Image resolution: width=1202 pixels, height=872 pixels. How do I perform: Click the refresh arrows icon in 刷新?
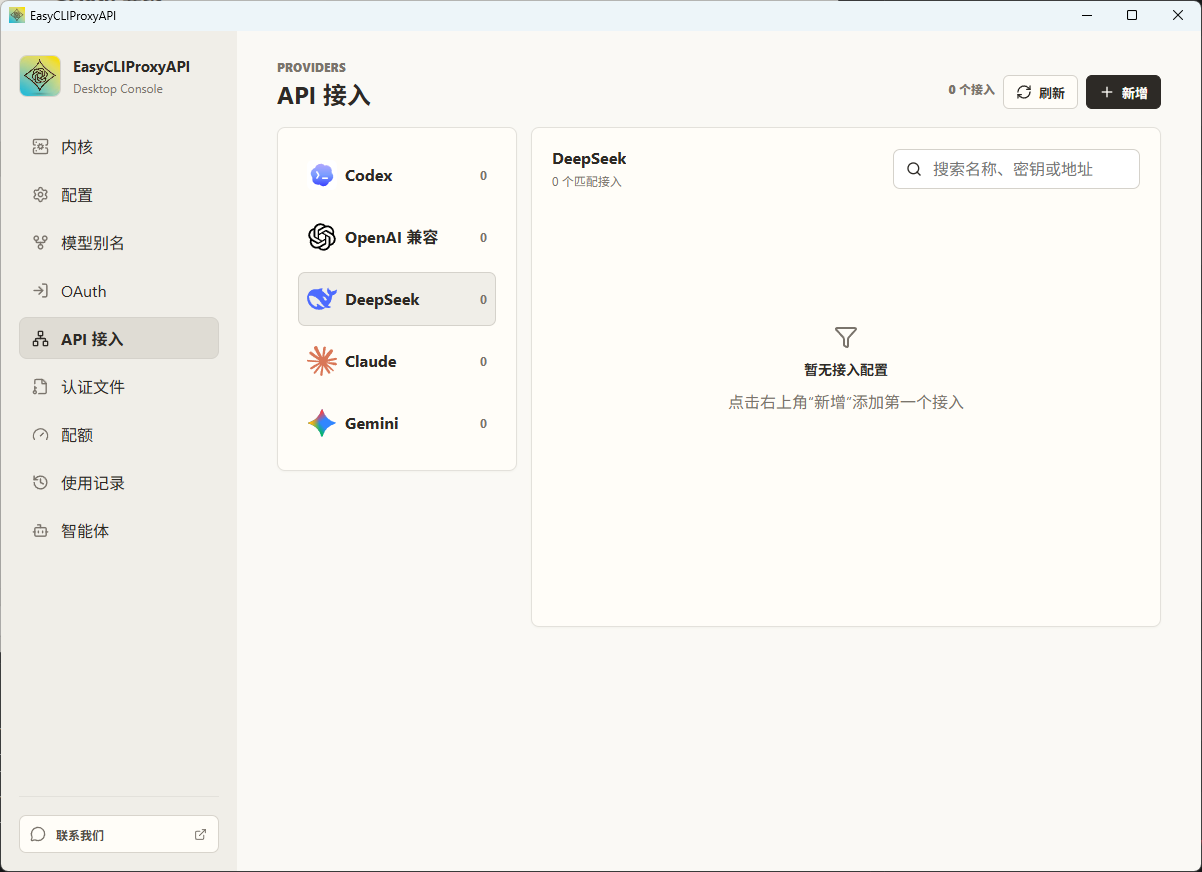click(x=1024, y=93)
